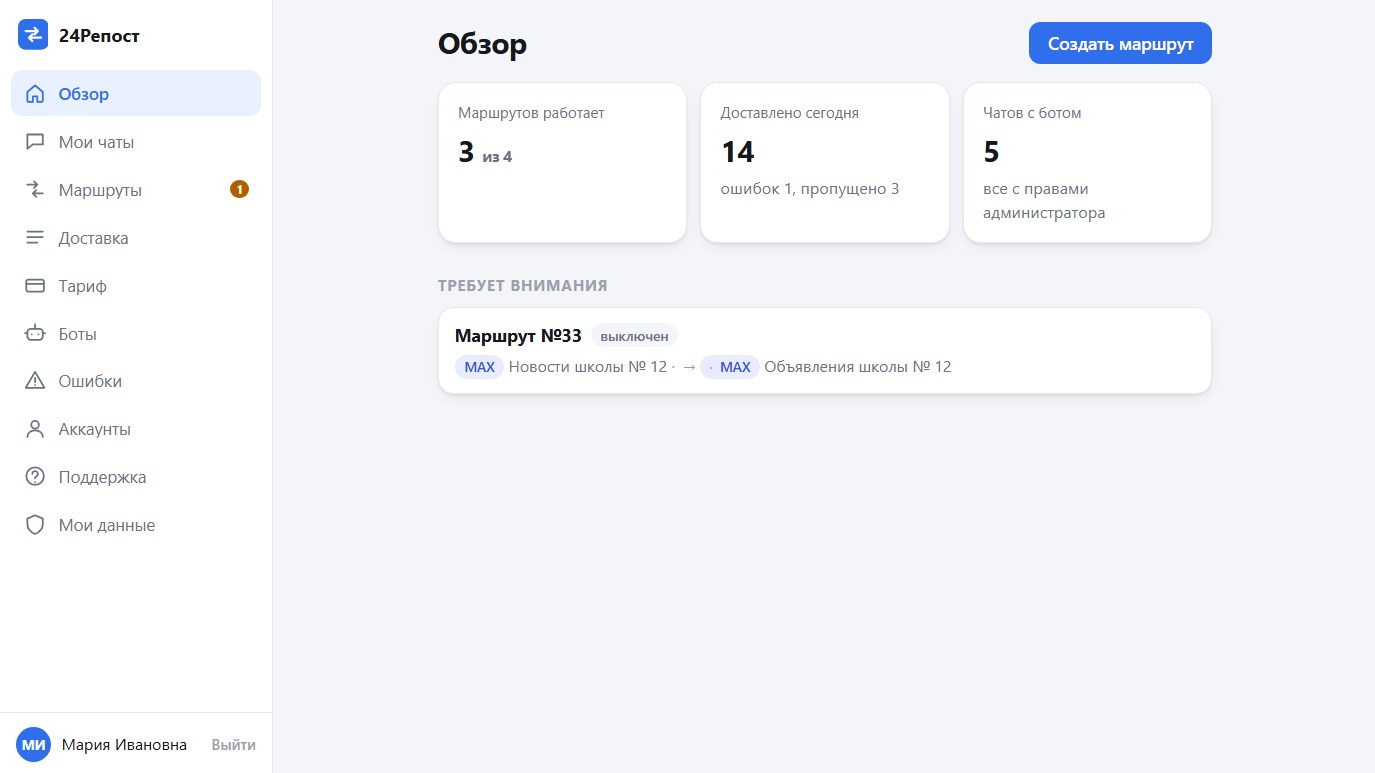
Task: Navigate to Боты
Action: click(136, 334)
